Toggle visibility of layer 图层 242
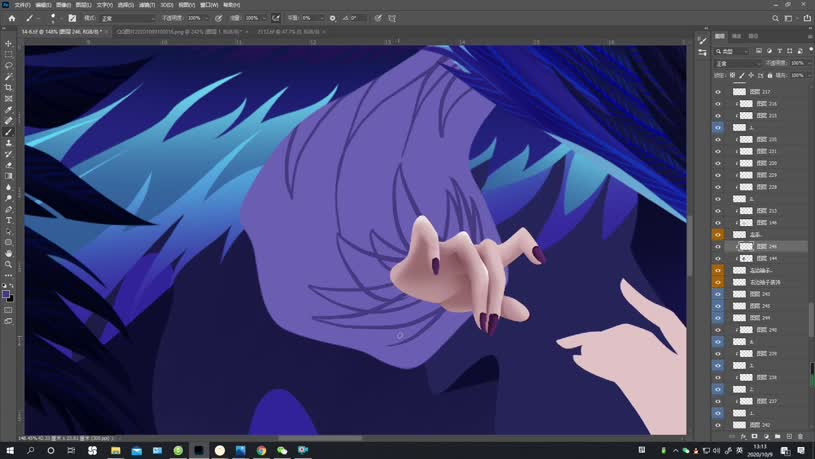 (718, 425)
